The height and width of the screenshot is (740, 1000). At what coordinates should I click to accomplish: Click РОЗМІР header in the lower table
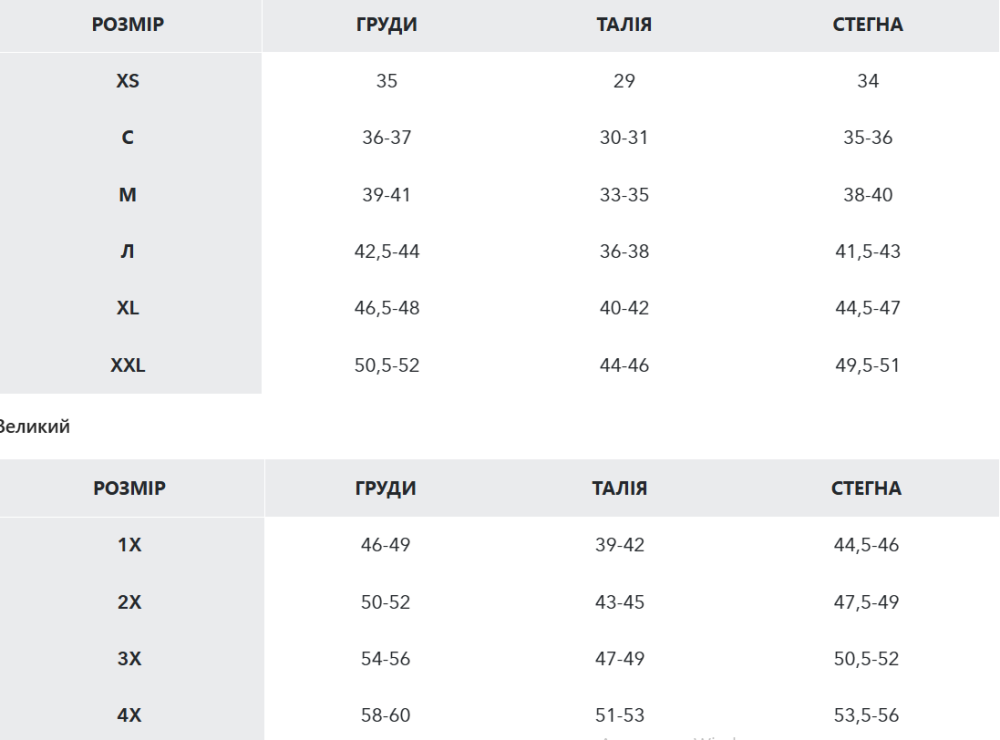pos(129,488)
